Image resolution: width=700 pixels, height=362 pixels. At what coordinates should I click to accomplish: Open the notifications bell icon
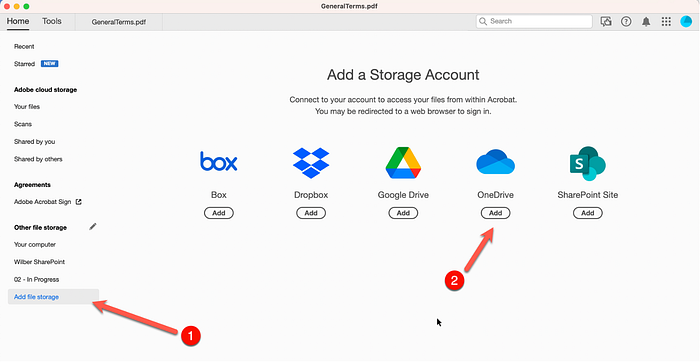click(646, 21)
